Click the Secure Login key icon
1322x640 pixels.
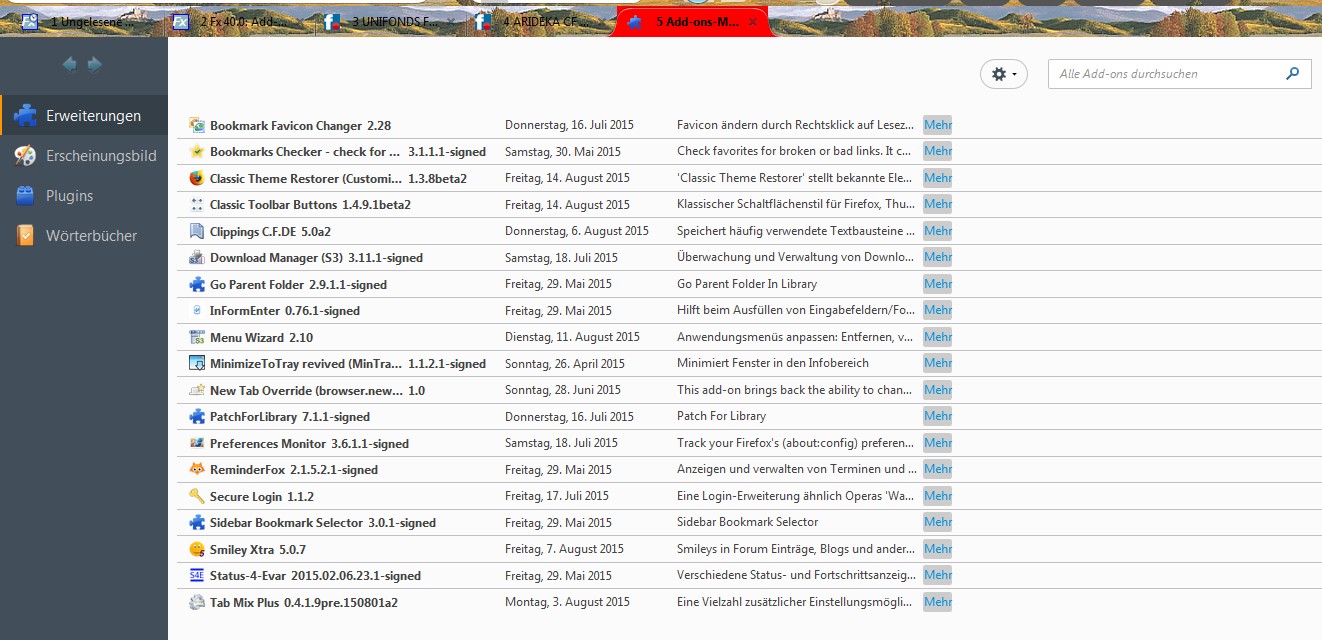pyautogui.click(x=197, y=496)
